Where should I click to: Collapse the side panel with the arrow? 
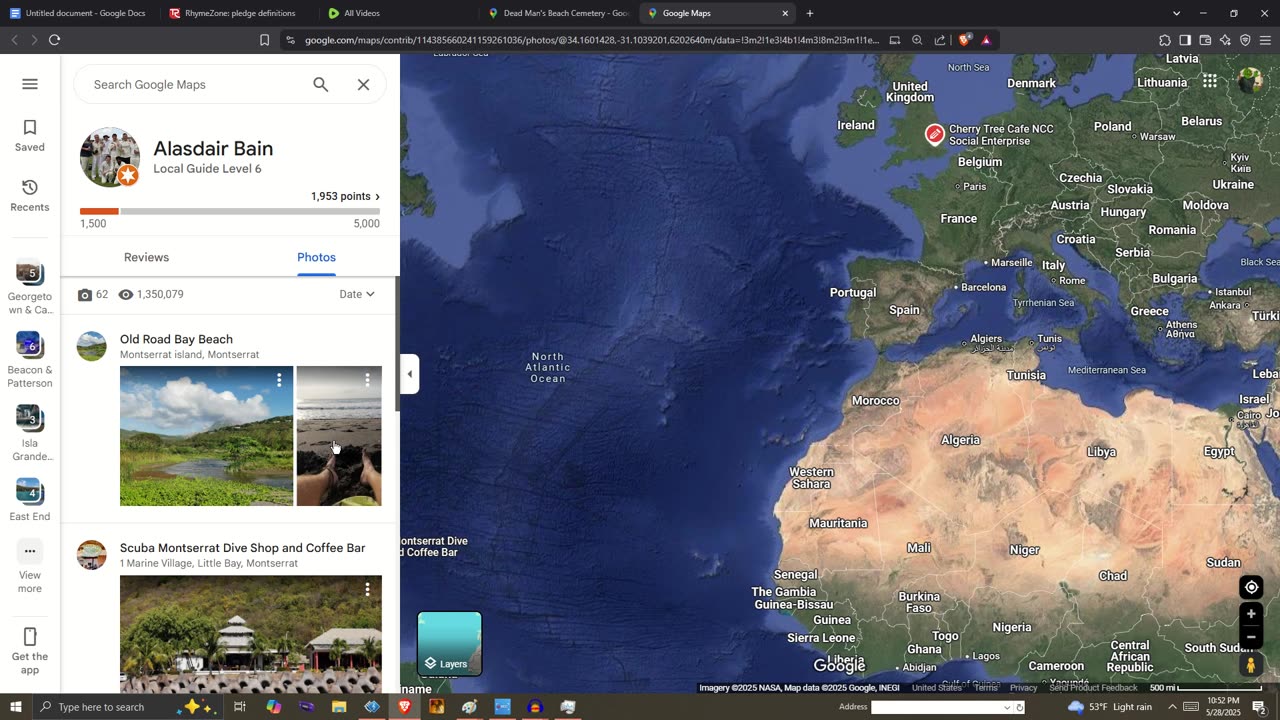[x=409, y=374]
